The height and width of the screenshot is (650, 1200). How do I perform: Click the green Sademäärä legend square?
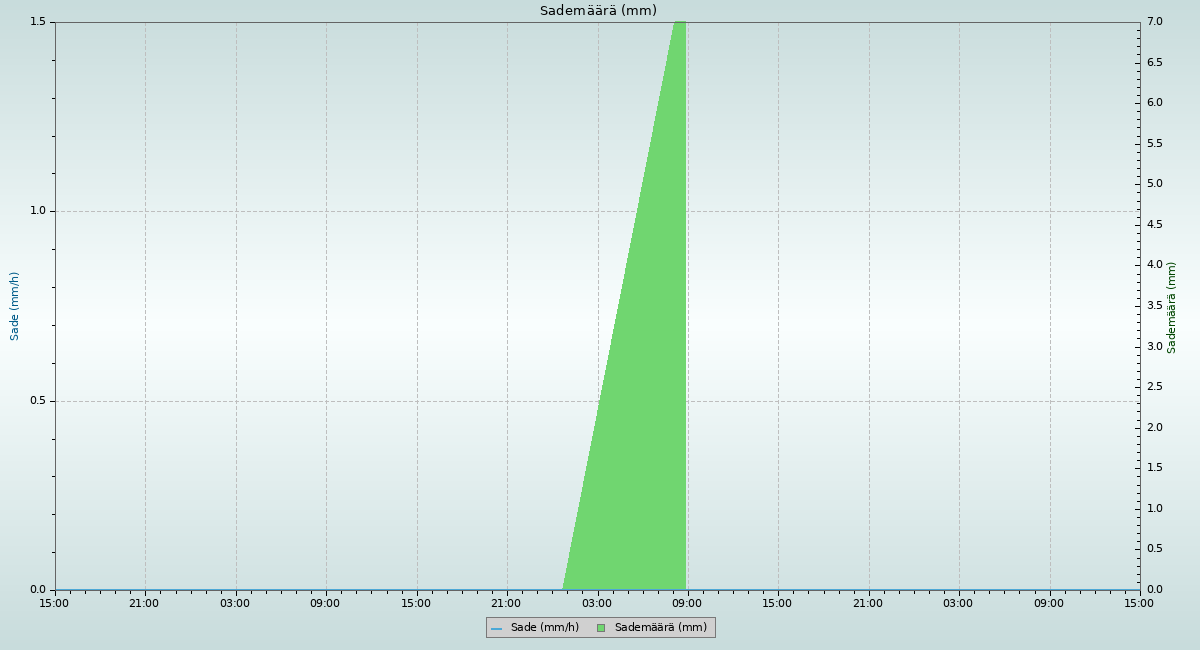click(x=601, y=628)
